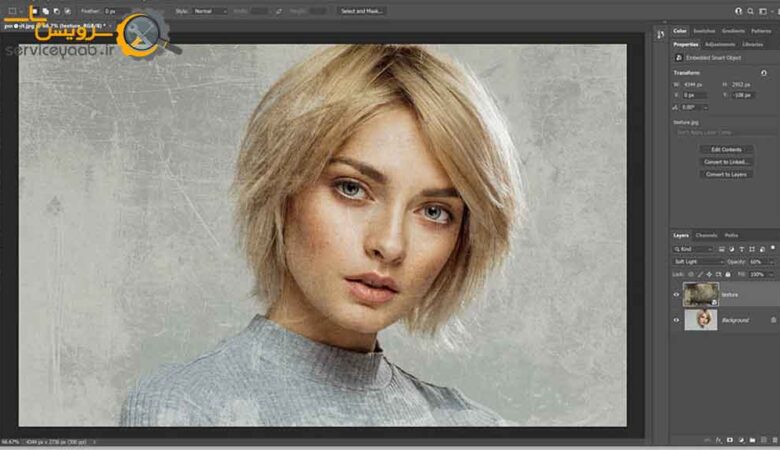Click the add layer style fx icon
Screen dimensions: 780x450
point(718,440)
